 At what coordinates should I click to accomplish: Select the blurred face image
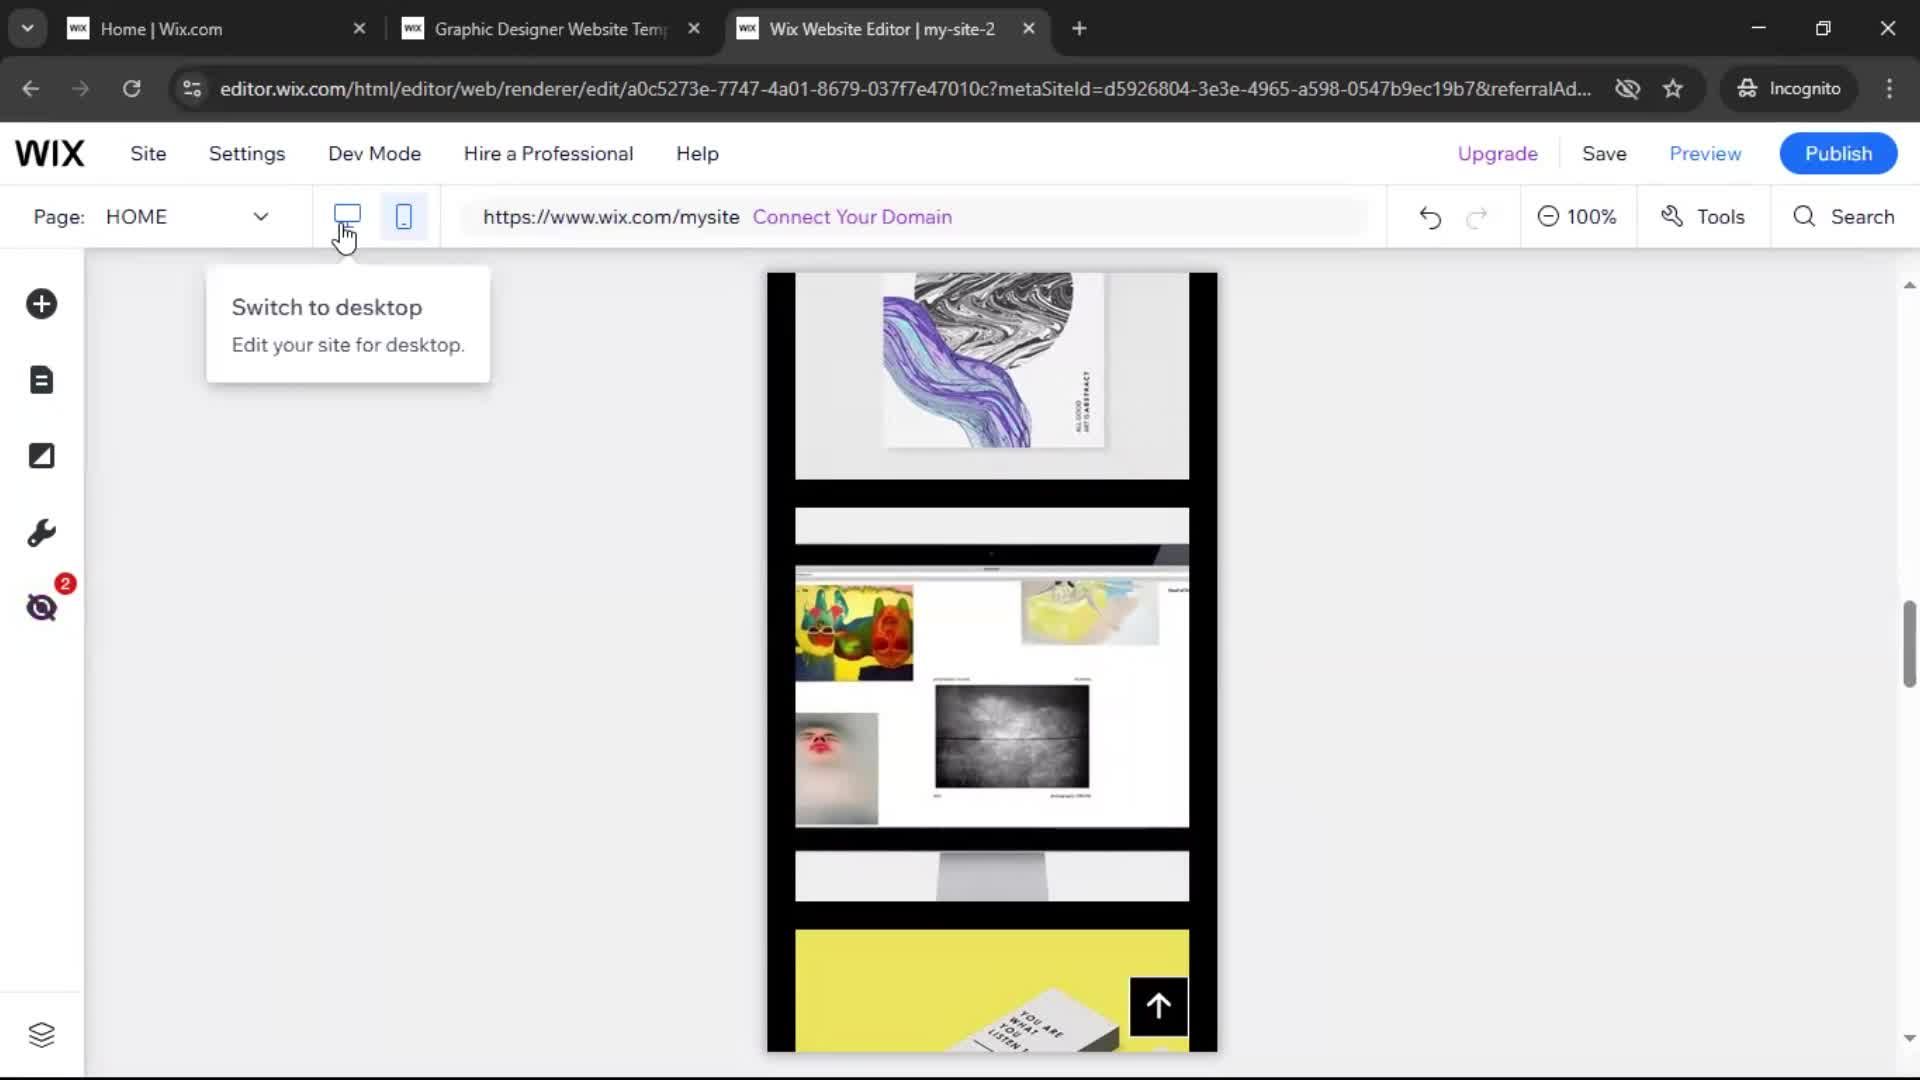tap(837, 768)
